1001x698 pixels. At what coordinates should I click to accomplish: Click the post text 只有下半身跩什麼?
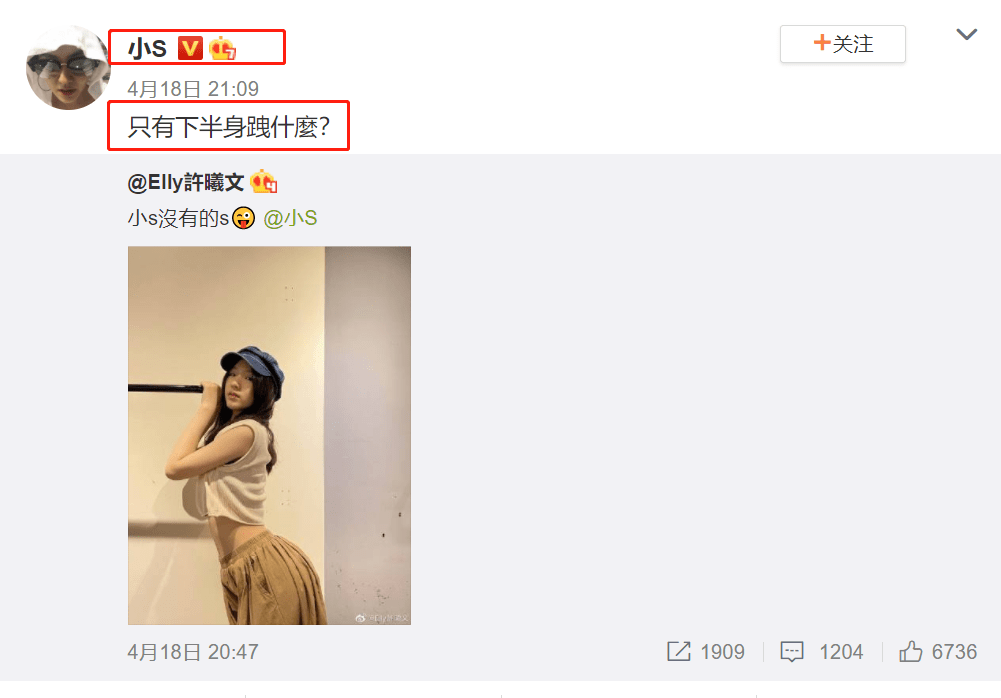[228, 126]
